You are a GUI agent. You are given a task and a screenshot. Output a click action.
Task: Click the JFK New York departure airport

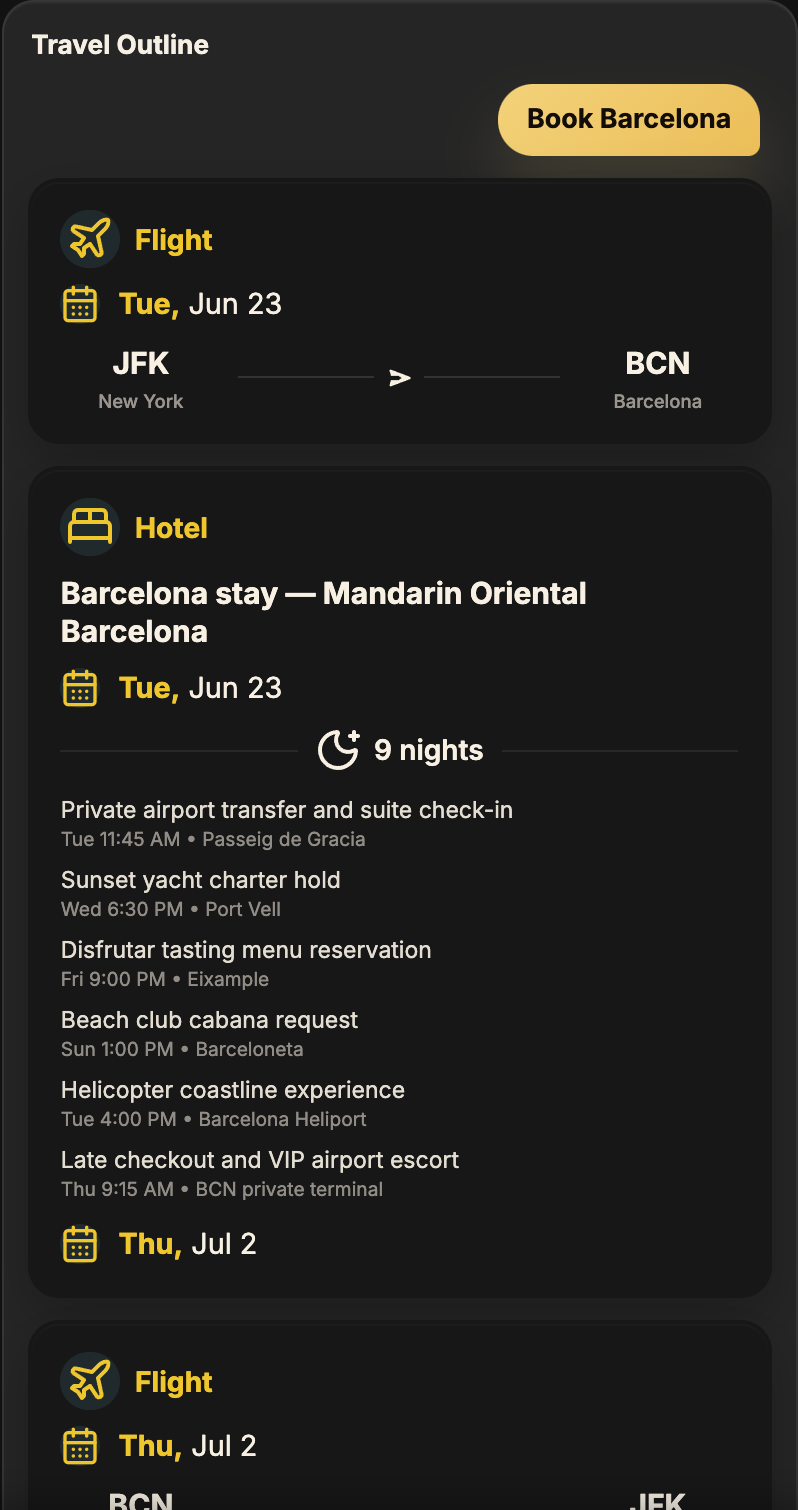point(141,378)
